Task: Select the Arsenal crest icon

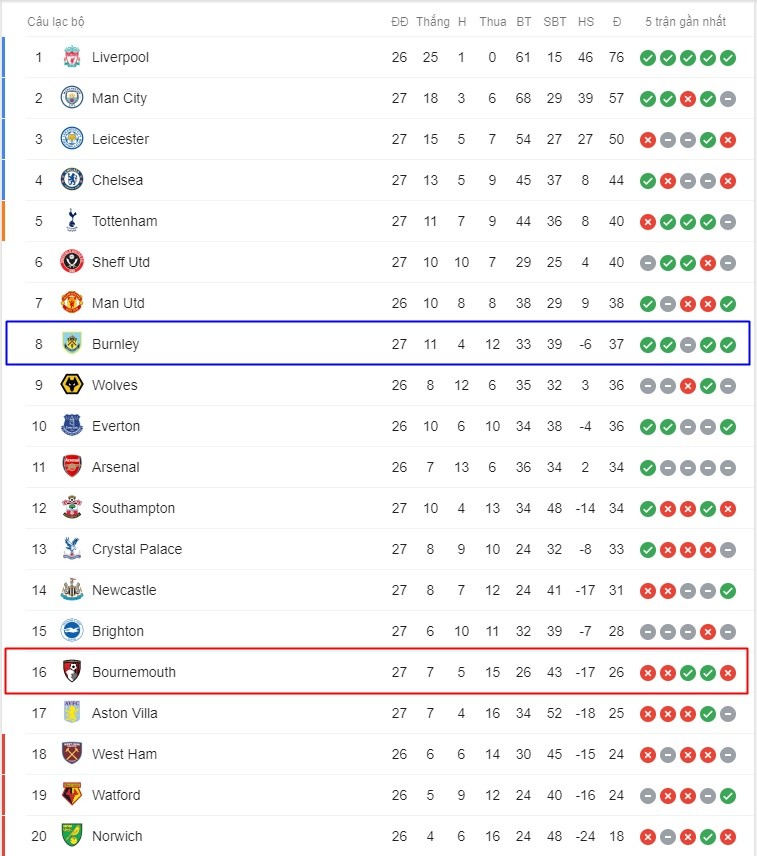Action: coord(71,467)
